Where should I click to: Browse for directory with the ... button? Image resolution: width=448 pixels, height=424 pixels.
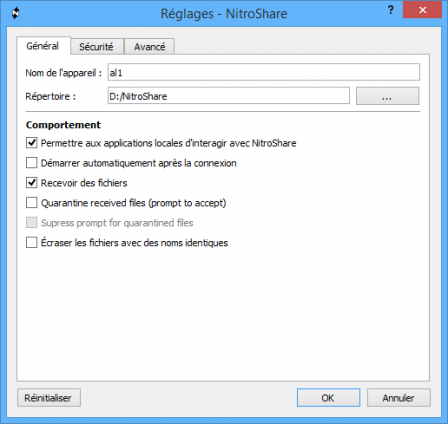coord(387,96)
